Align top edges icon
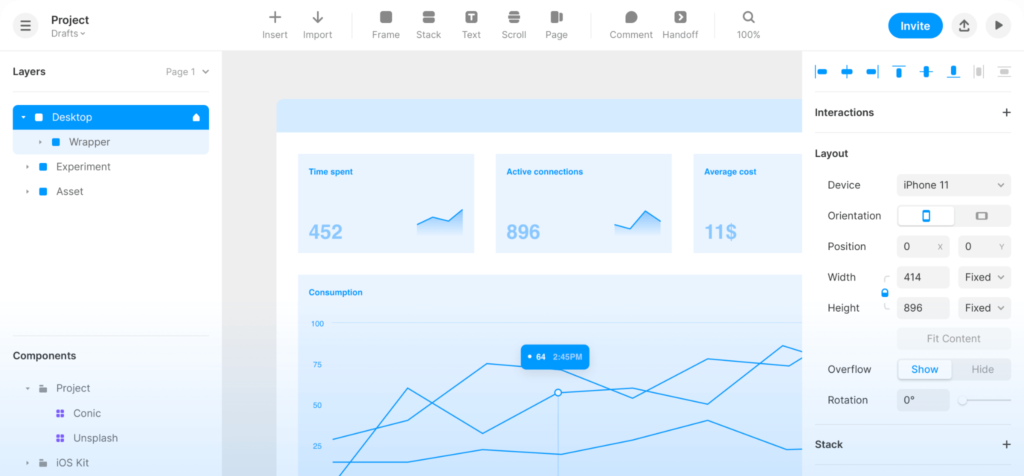Image resolution: width=1024 pixels, height=476 pixels. click(899, 72)
